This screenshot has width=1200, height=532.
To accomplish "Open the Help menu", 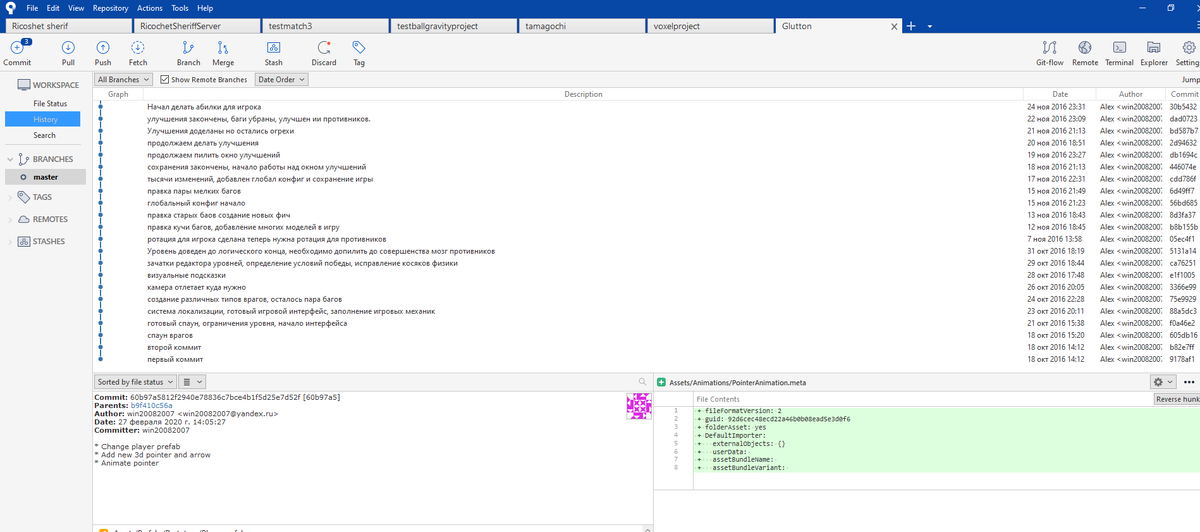I will tap(205, 8).
